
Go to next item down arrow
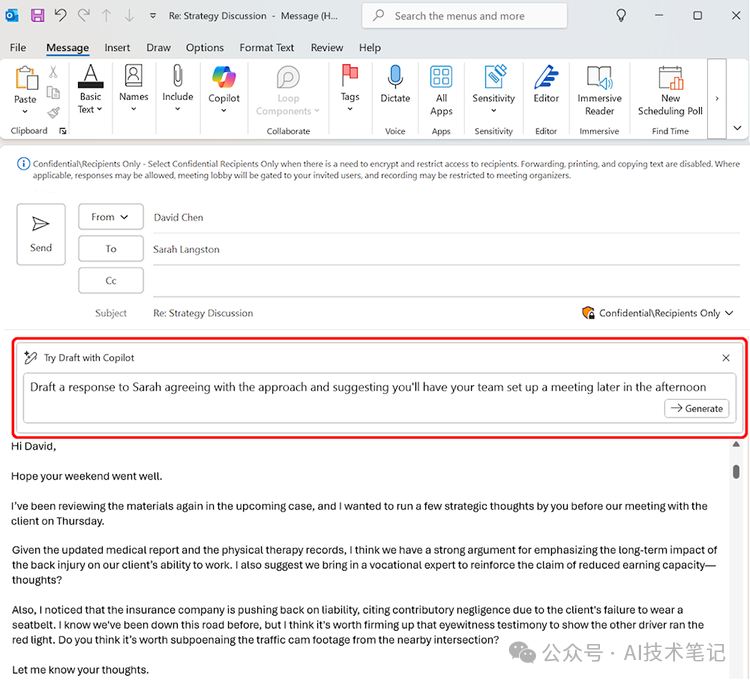(x=129, y=16)
